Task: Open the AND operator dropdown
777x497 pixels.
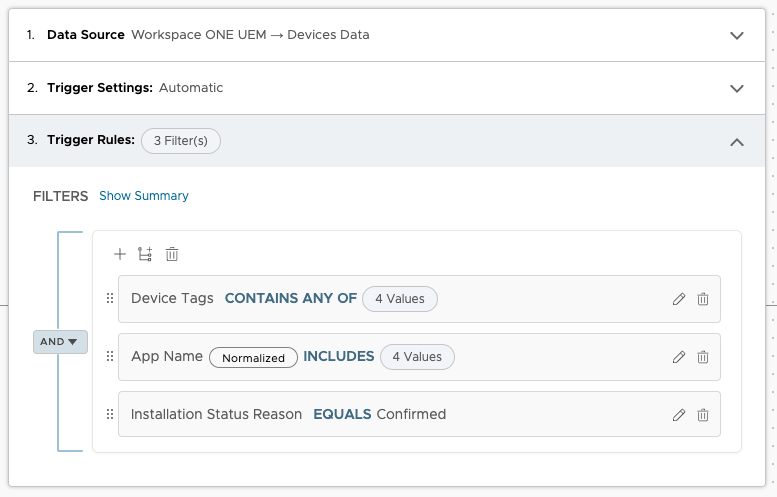Action: coord(60,342)
